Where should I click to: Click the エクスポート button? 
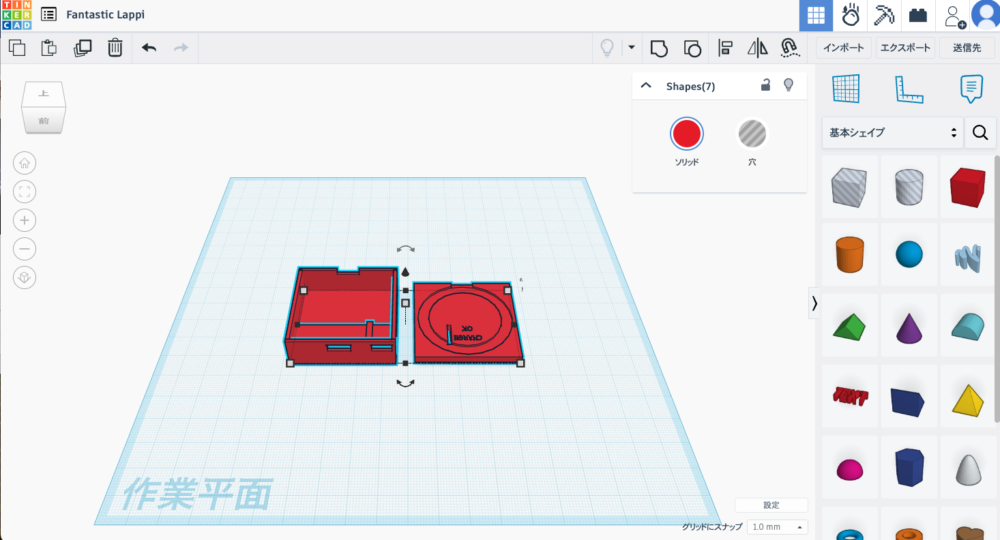pos(905,48)
